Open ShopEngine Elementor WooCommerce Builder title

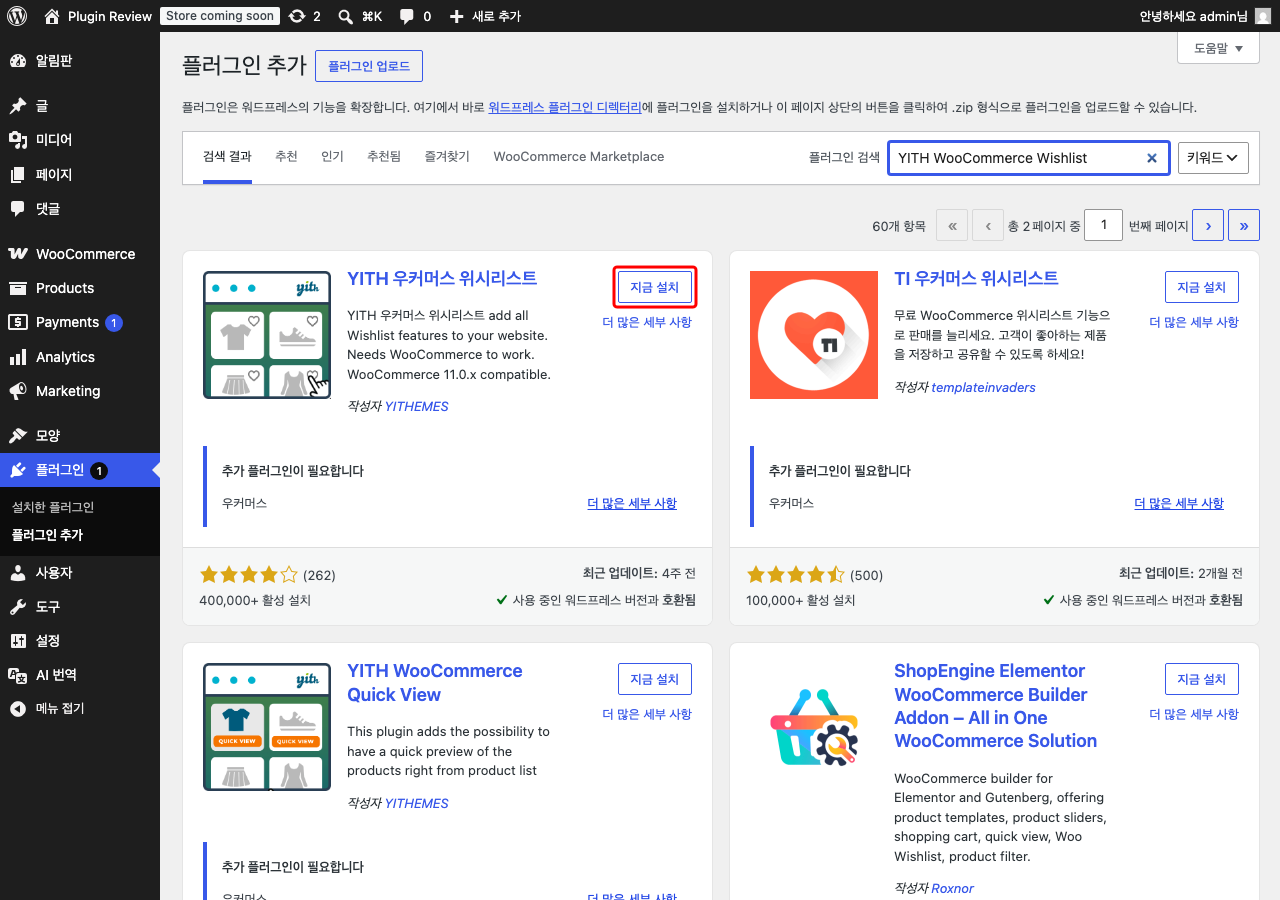tap(995, 706)
